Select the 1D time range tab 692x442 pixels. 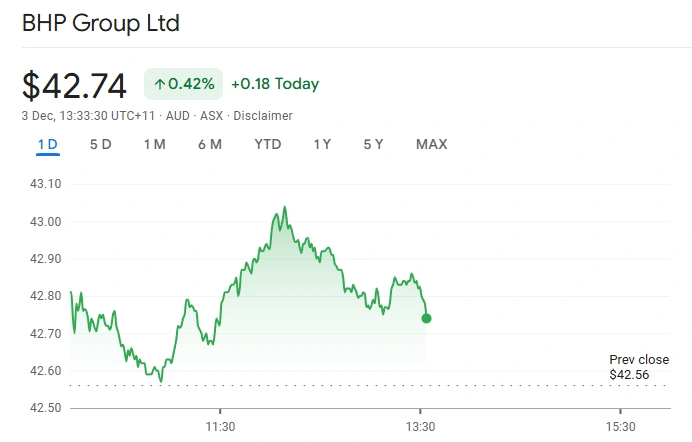[48, 144]
